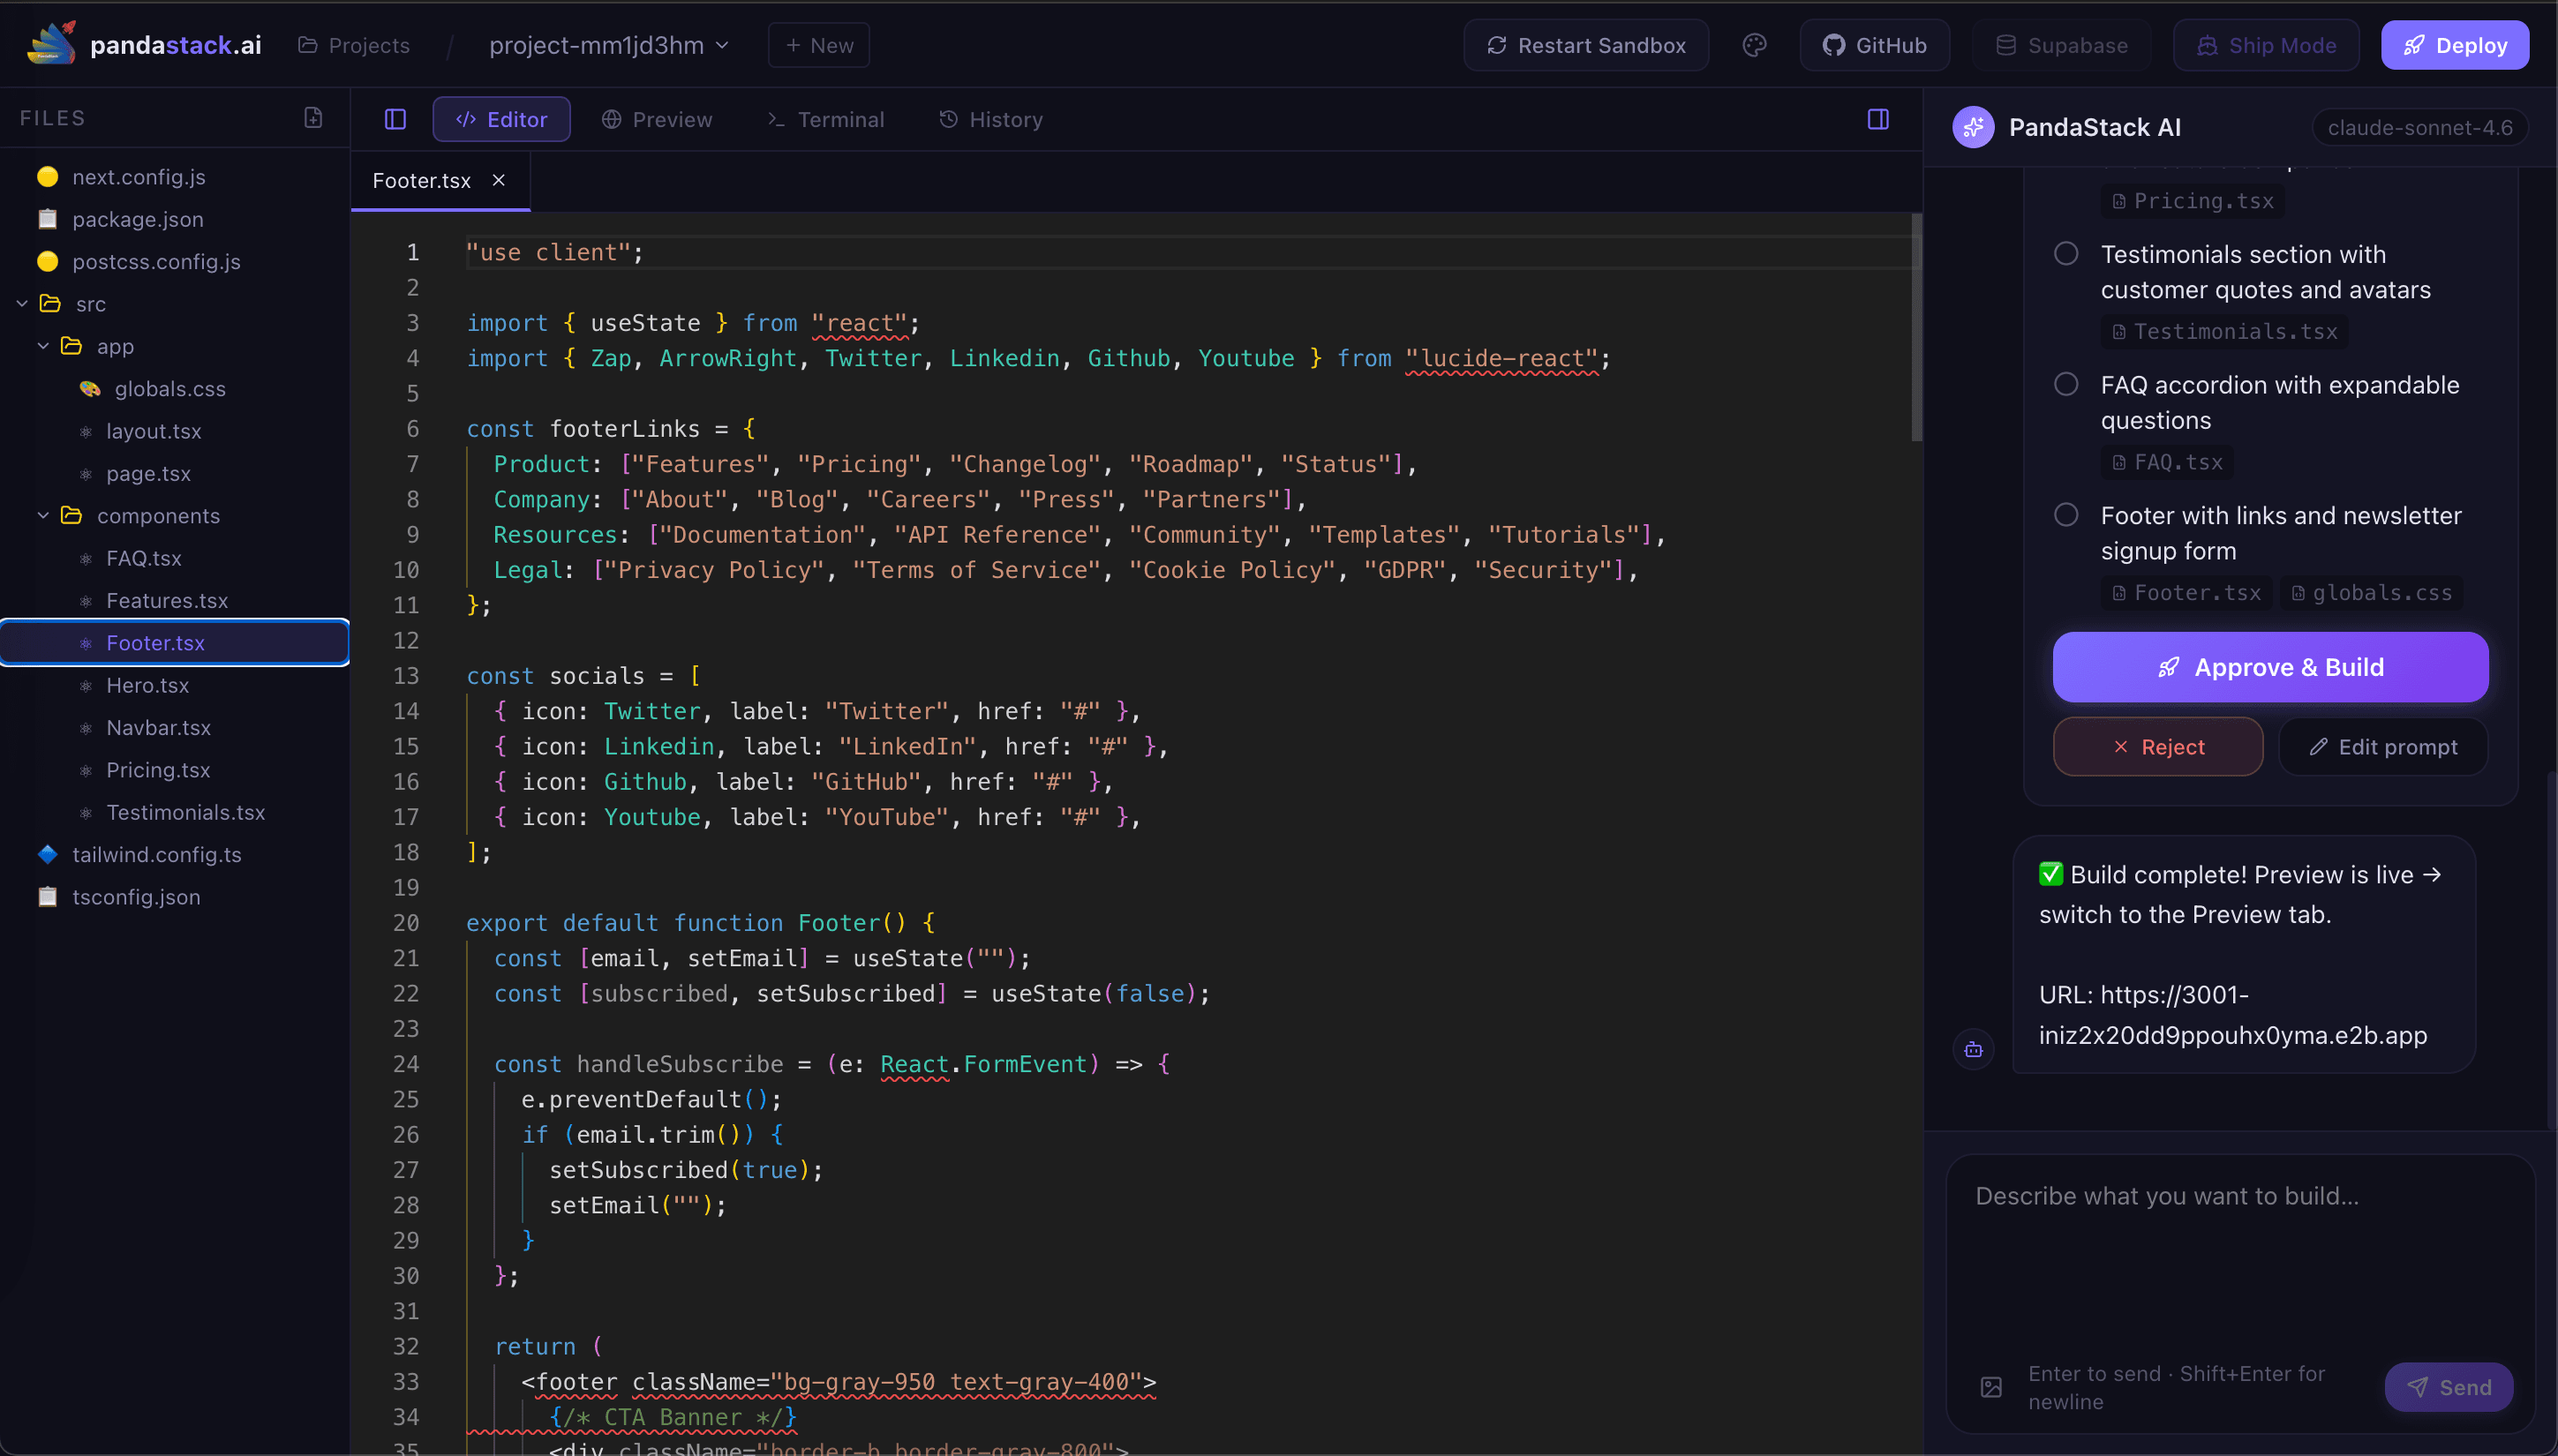The width and height of the screenshot is (2558, 1456).
Task: Open the Supabase panel
Action: point(2061,44)
